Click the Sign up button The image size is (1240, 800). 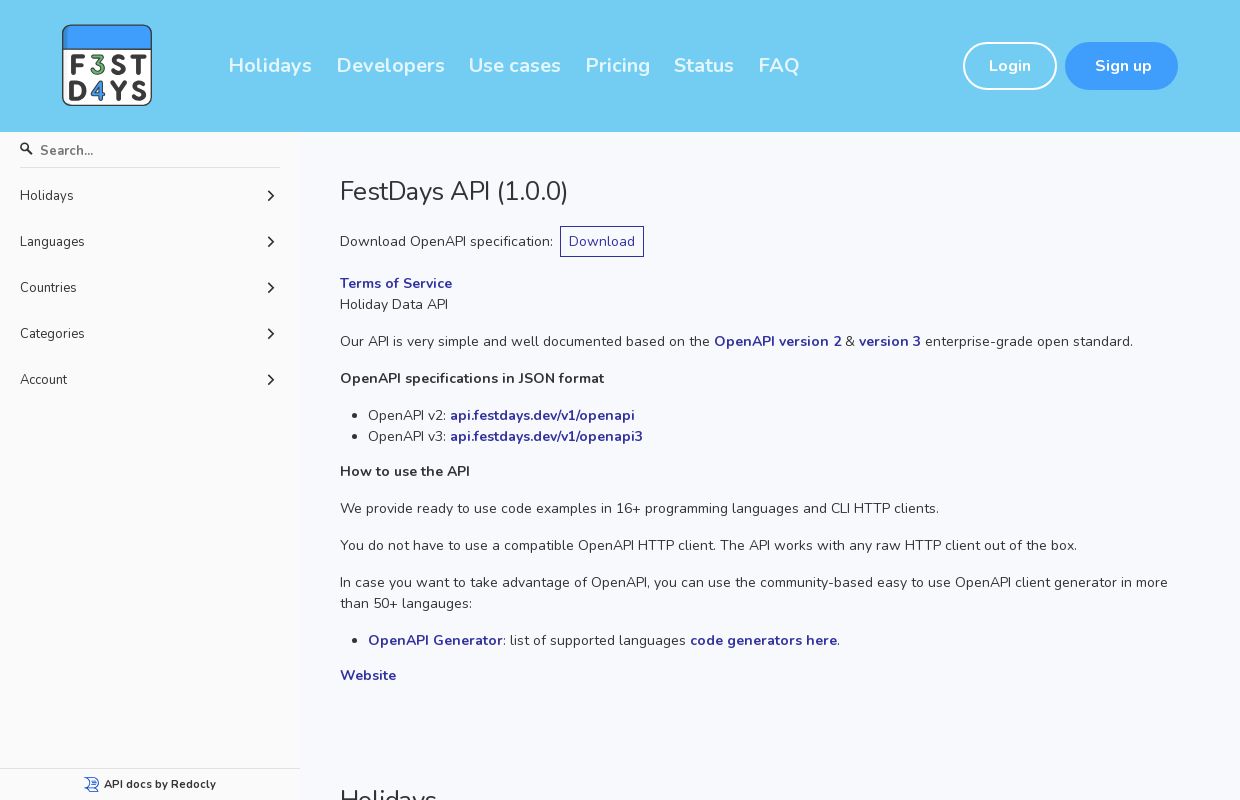coord(1122,66)
